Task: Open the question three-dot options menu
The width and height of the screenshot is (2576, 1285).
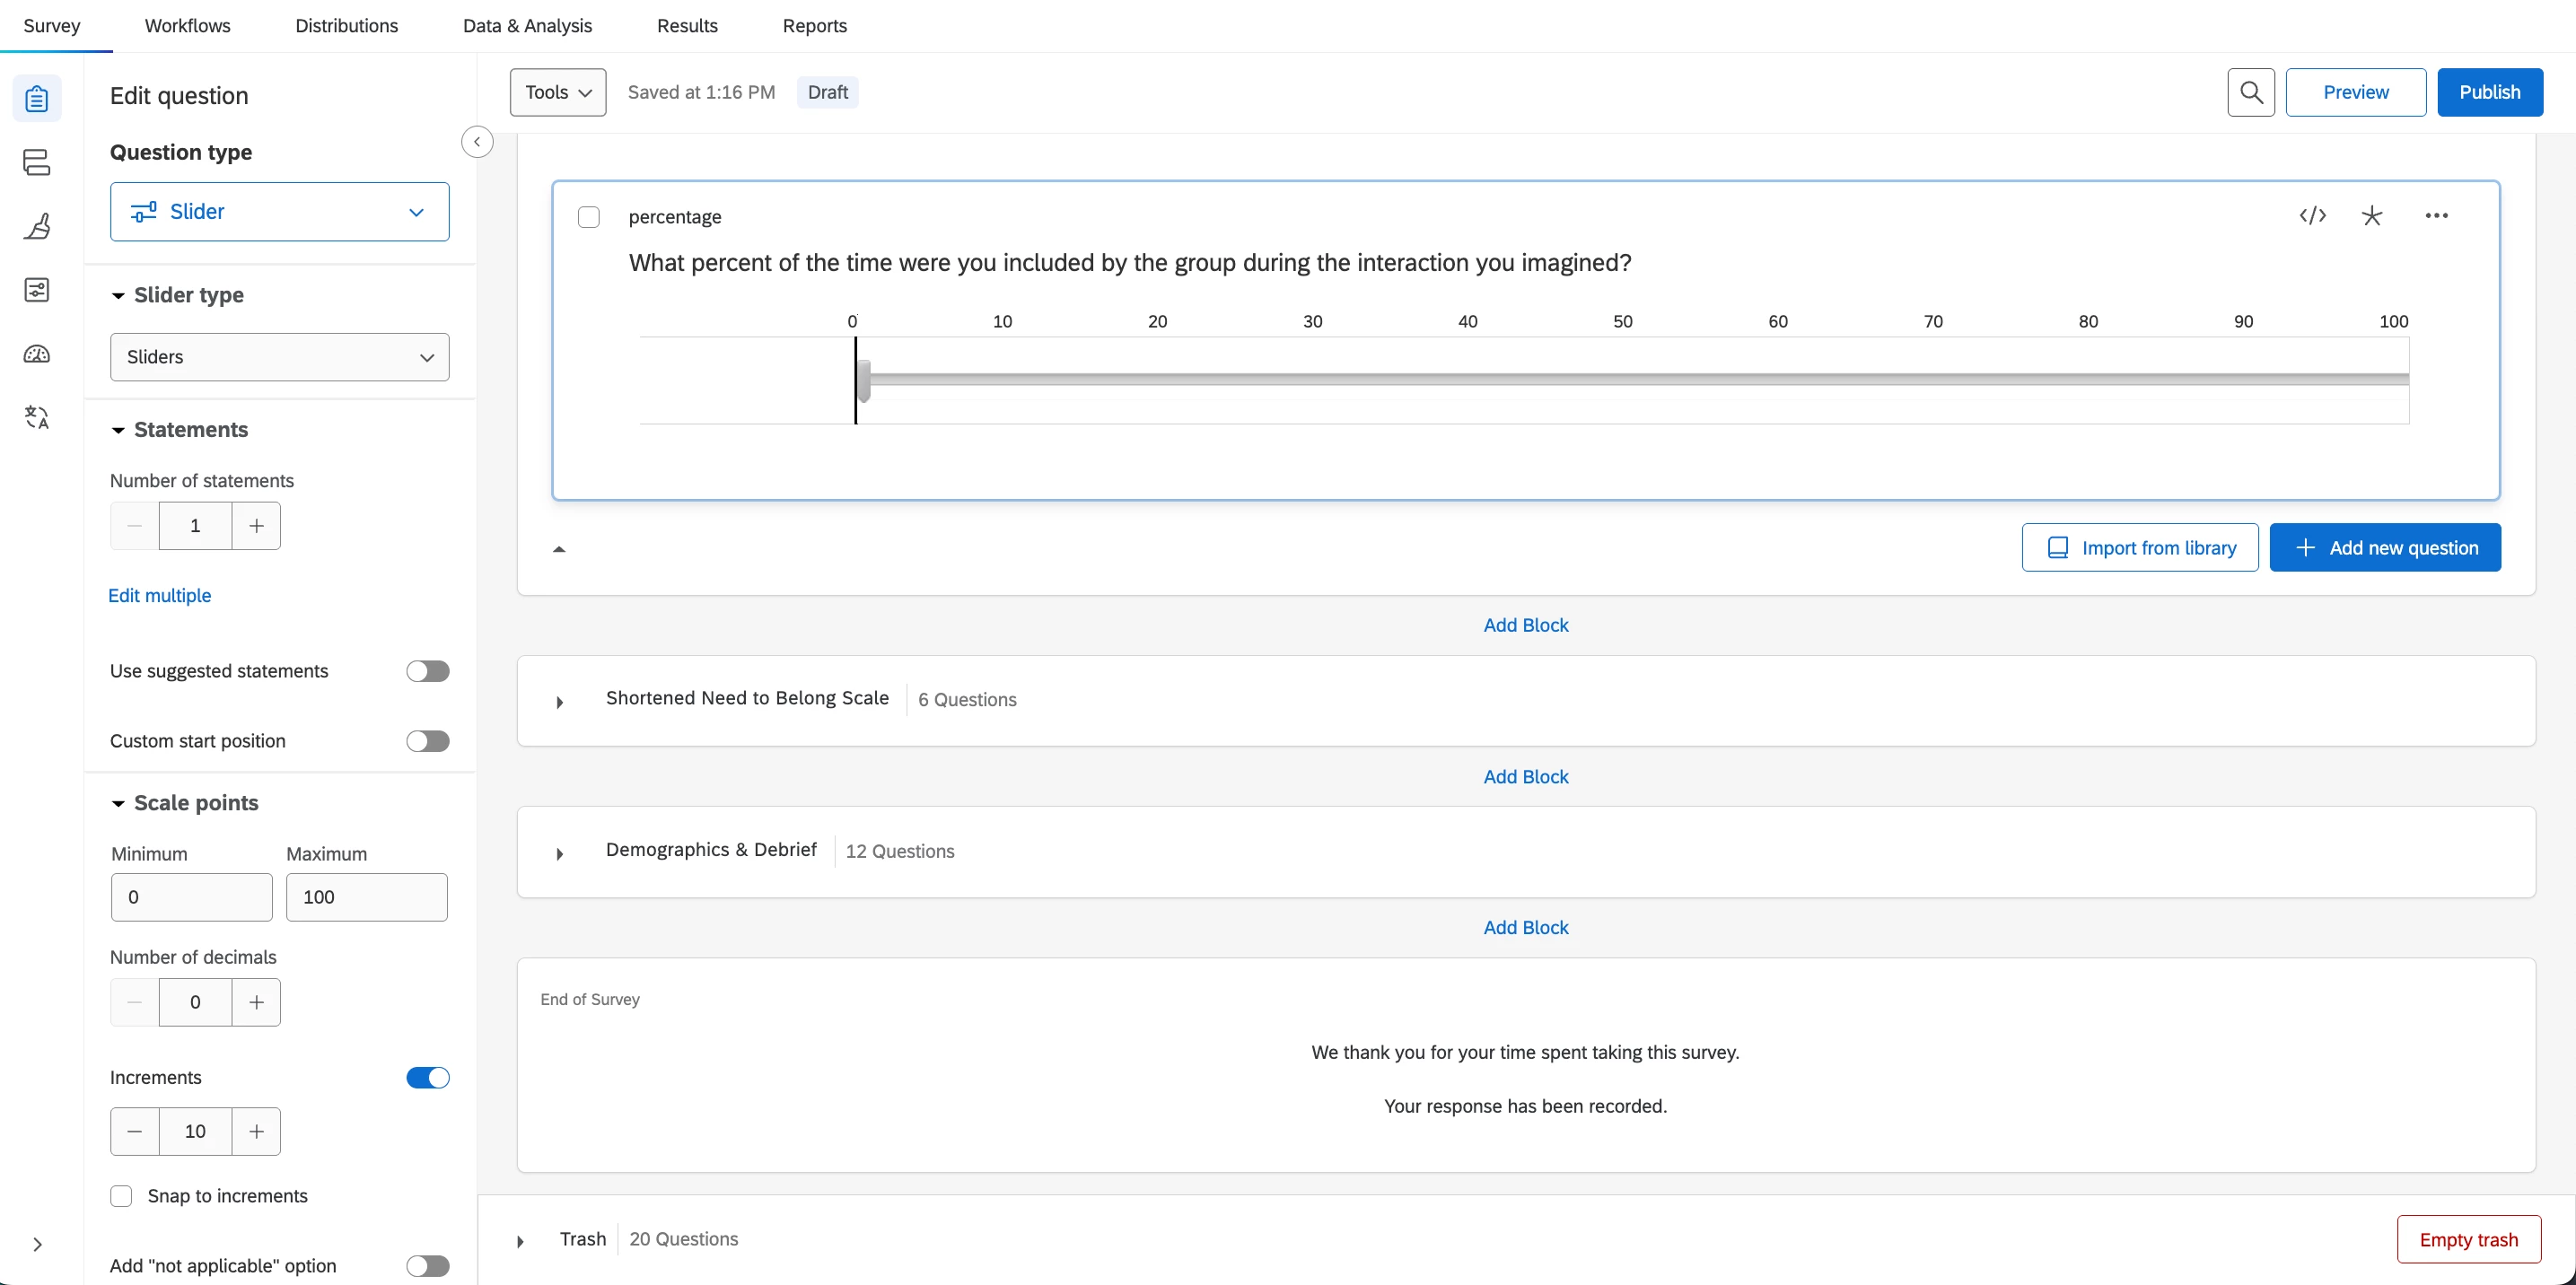Action: click(2436, 216)
